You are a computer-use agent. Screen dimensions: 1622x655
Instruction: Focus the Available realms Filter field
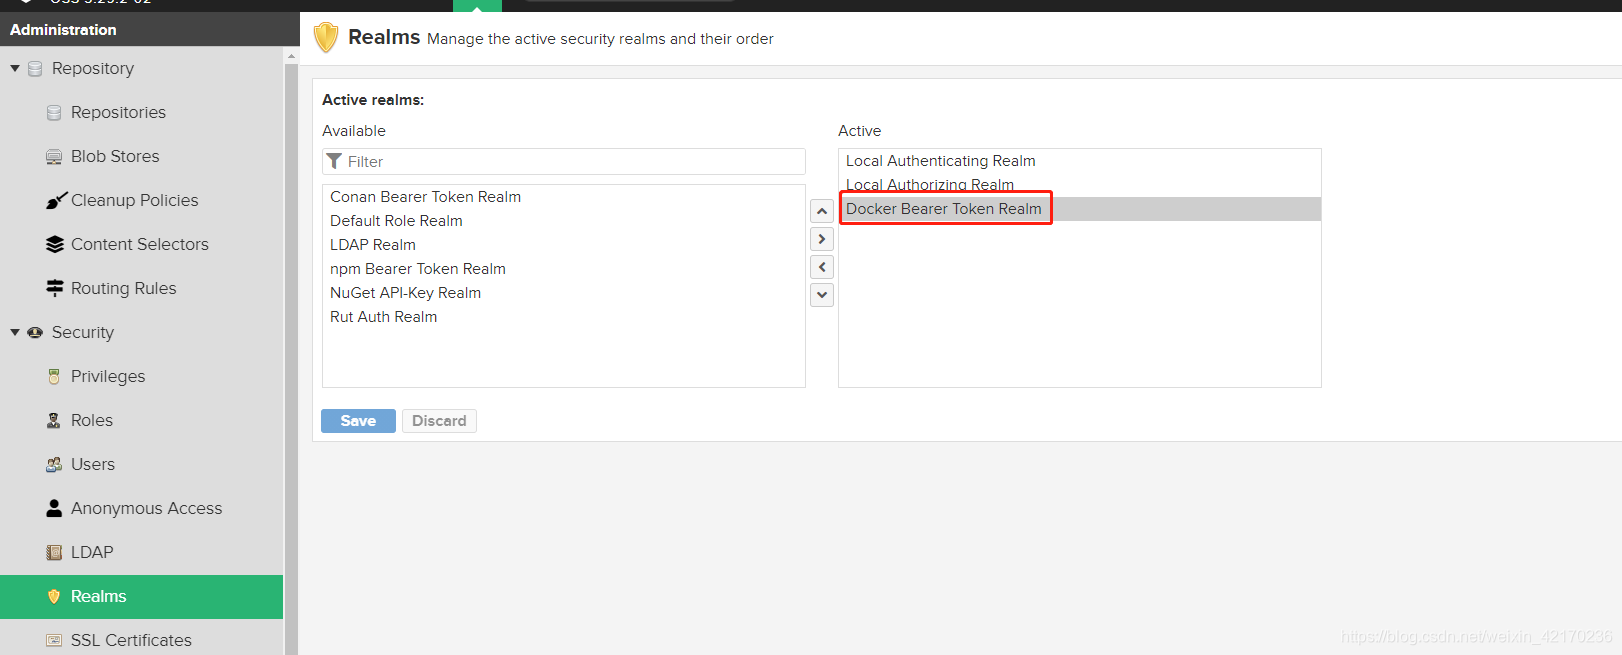(x=564, y=161)
